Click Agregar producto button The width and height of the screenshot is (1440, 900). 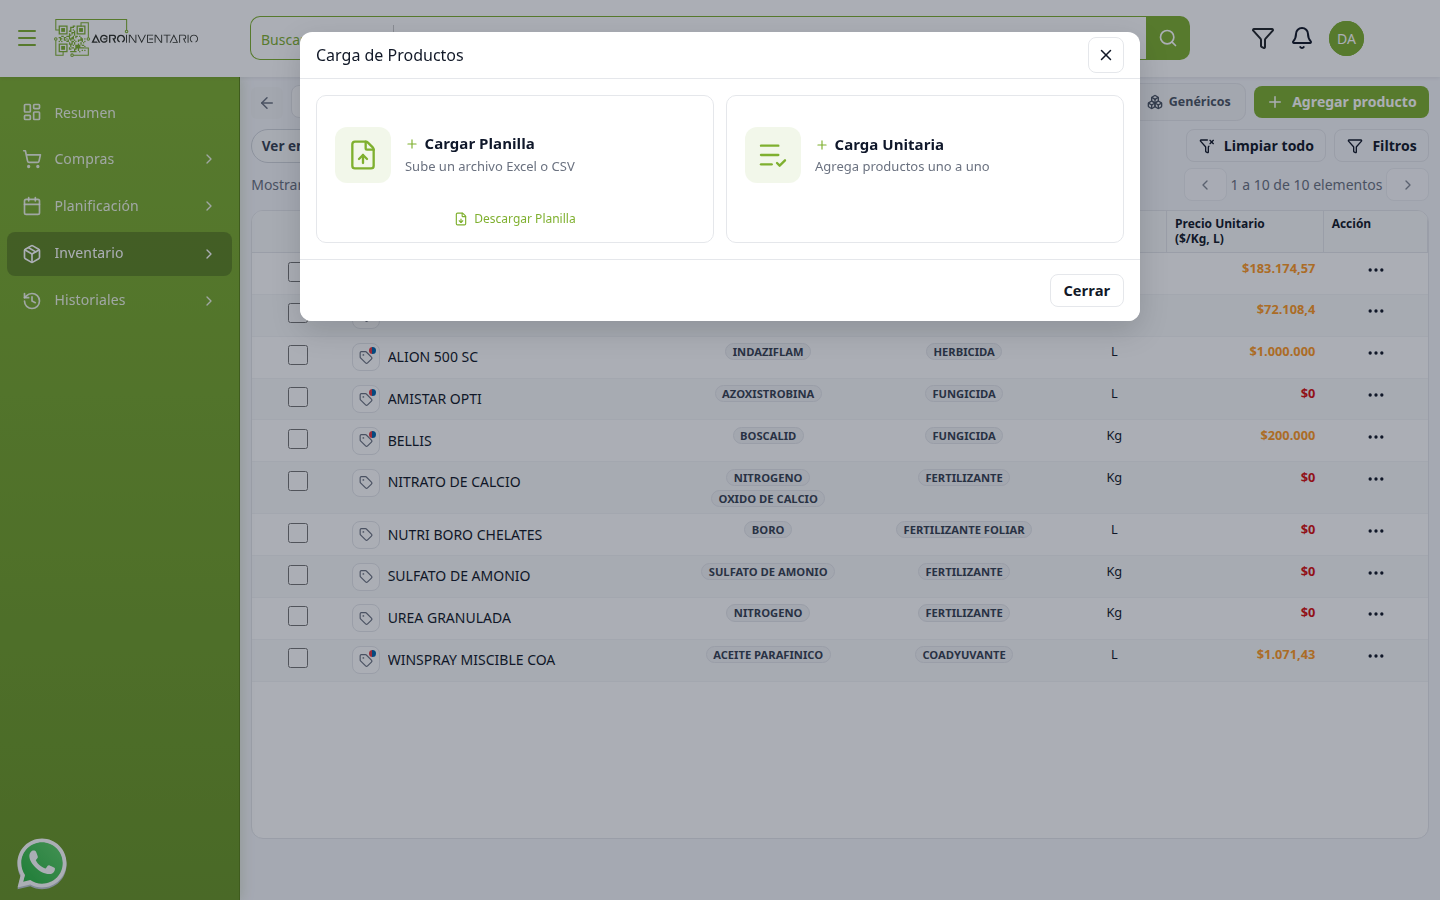(x=1341, y=102)
